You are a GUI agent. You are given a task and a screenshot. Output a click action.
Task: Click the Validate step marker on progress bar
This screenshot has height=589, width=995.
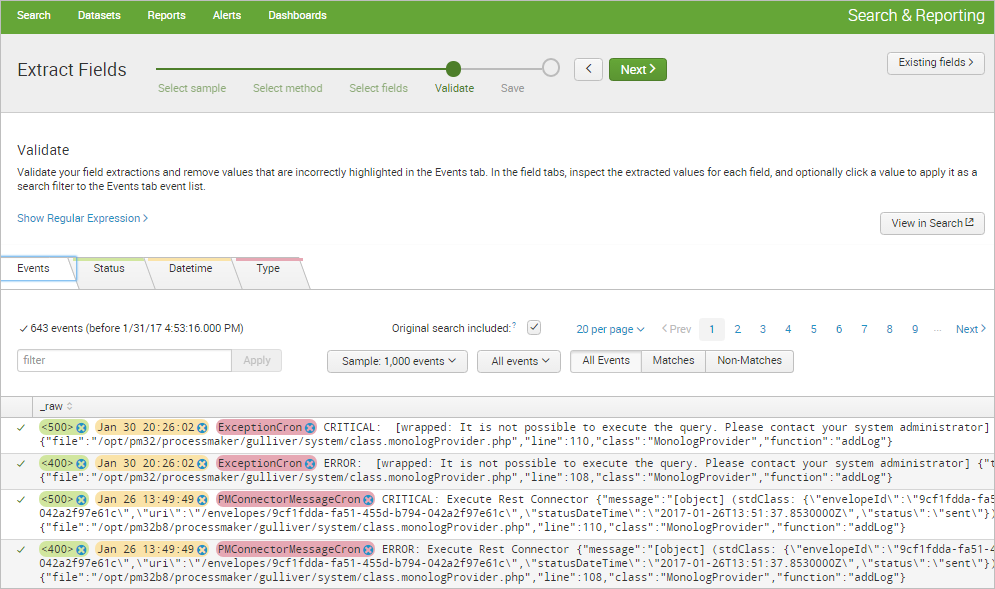point(453,68)
